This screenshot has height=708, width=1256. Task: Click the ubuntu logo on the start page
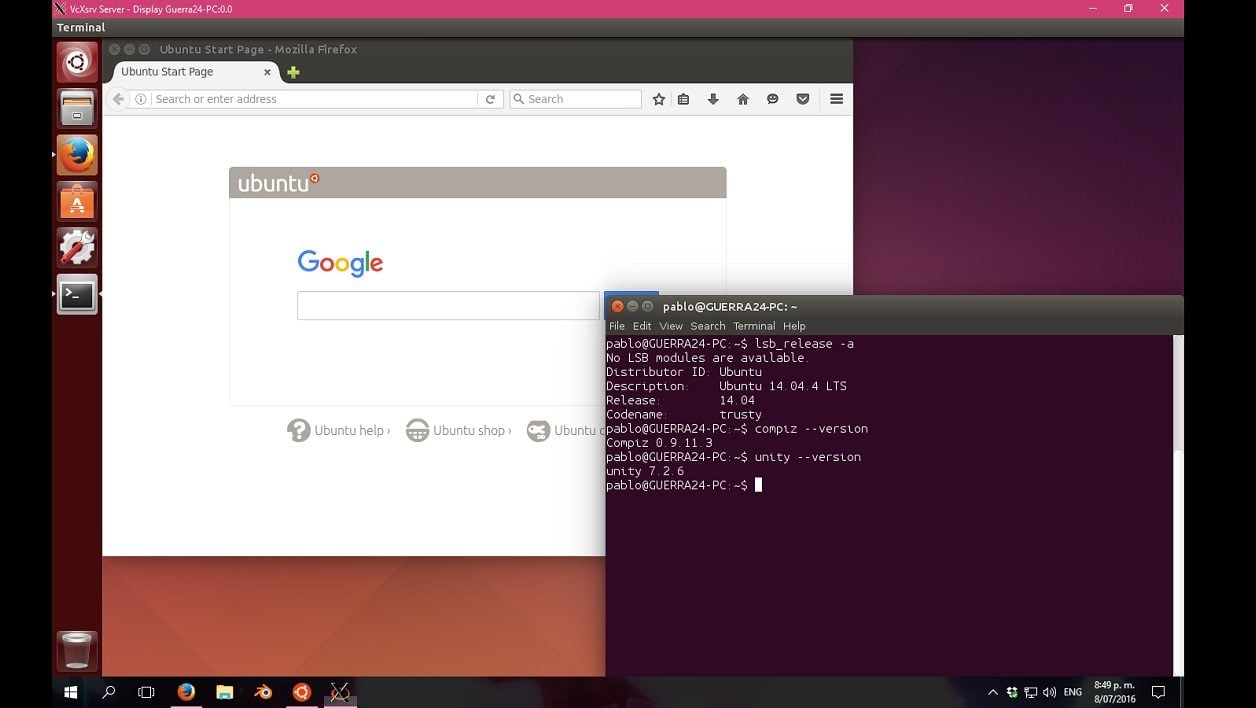(278, 183)
